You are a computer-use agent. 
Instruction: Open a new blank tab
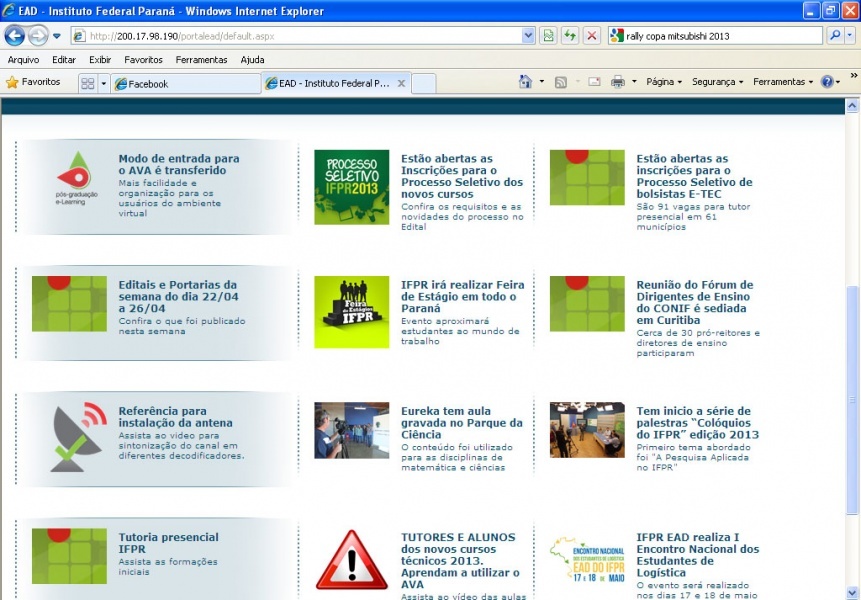point(423,83)
